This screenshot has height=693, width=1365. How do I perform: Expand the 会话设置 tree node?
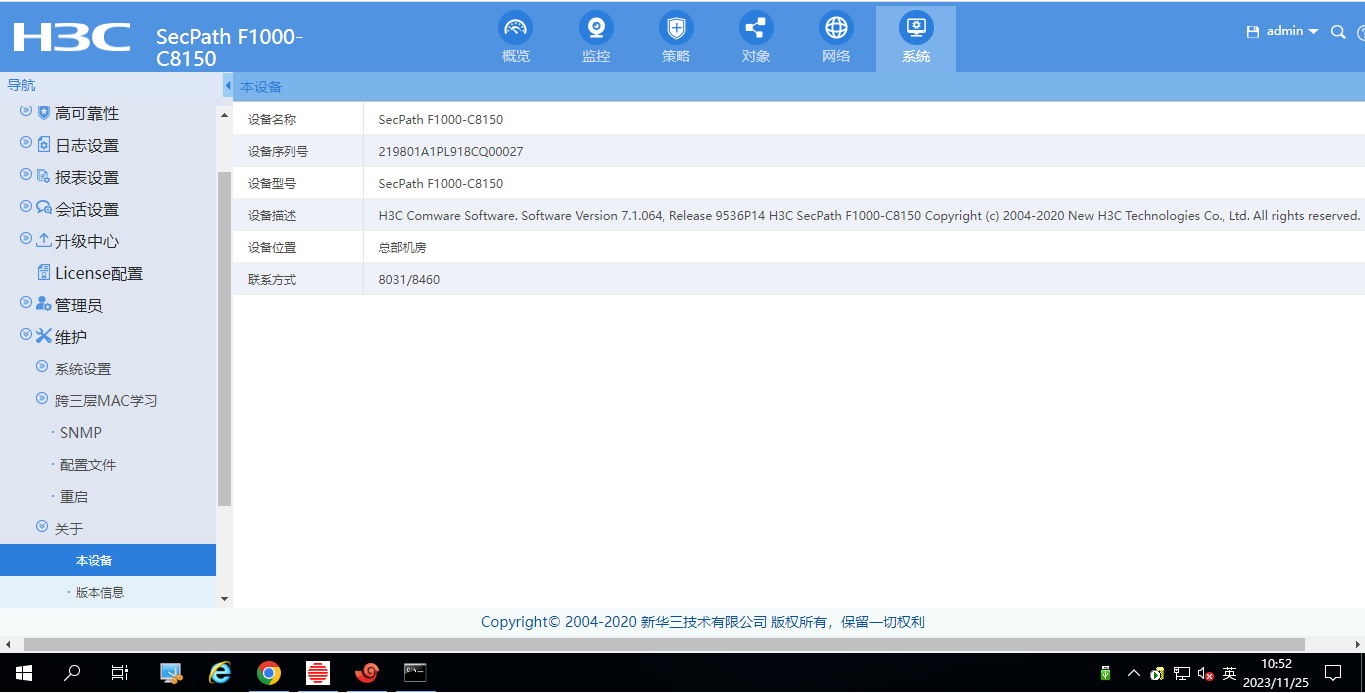pyautogui.click(x=26, y=208)
